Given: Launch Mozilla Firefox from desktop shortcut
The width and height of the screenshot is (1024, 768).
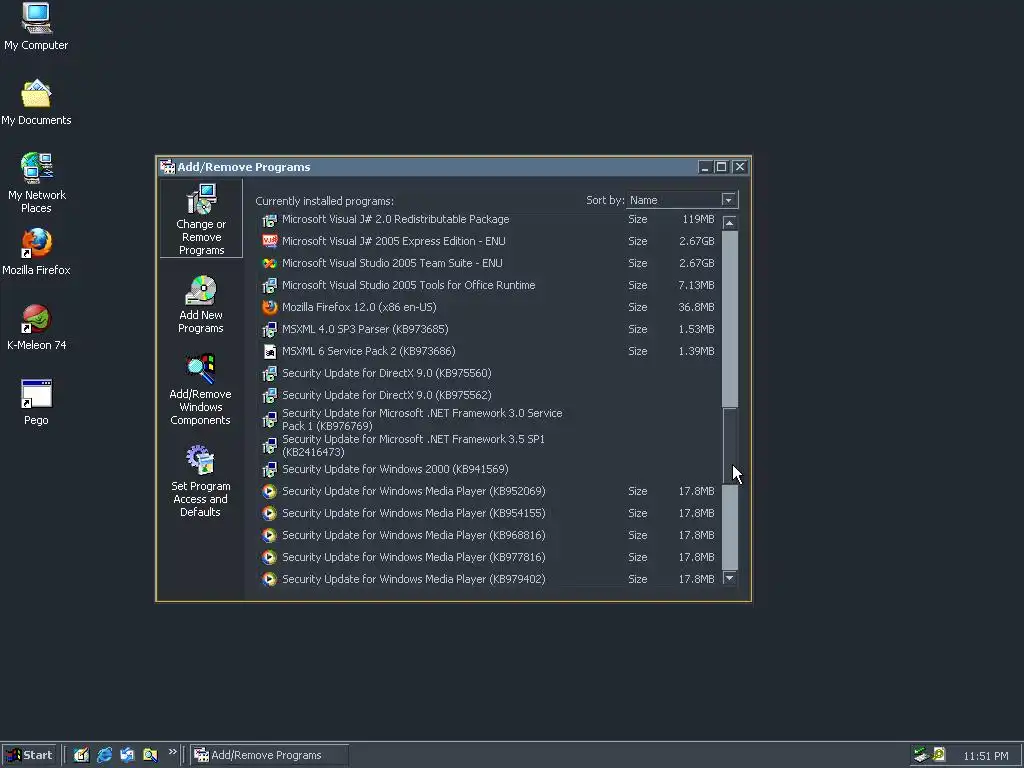Looking at the screenshot, I should pyautogui.click(x=36, y=252).
